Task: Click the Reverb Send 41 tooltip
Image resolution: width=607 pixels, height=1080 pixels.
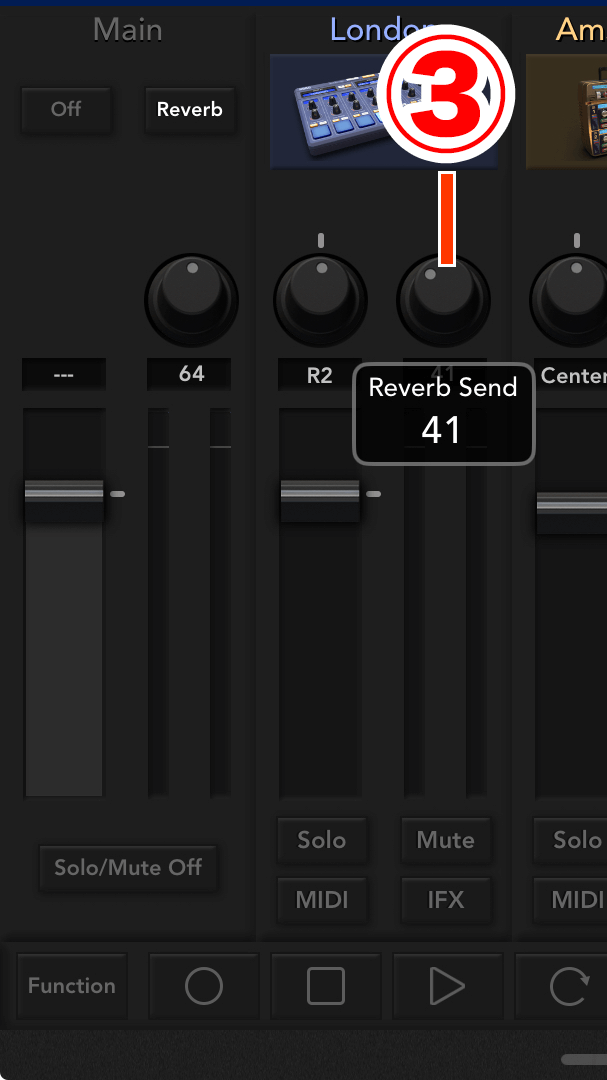Action: pyautogui.click(x=444, y=414)
